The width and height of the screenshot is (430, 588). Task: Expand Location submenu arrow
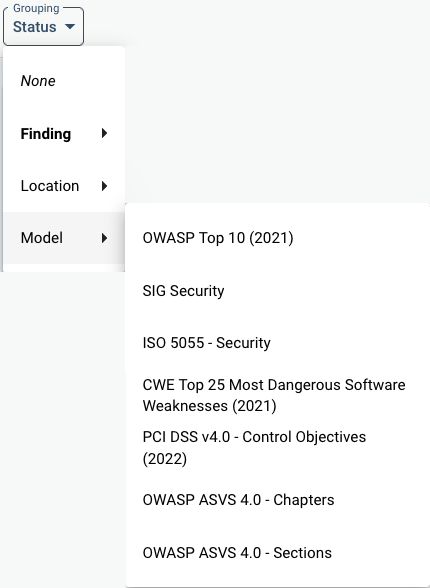click(105, 186)
